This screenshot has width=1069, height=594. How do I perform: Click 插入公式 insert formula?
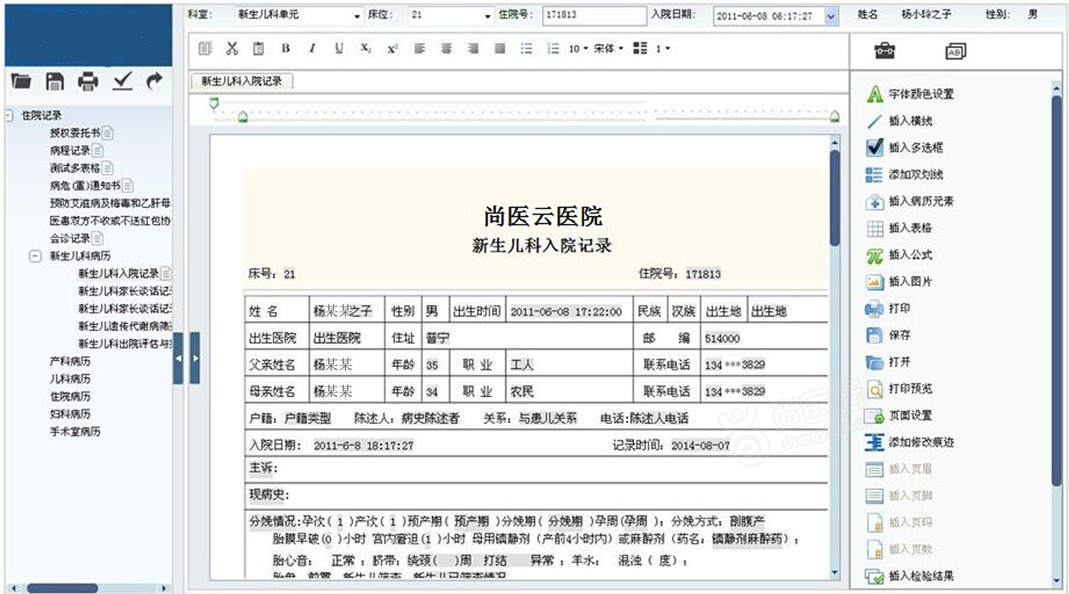pos(900,255)
